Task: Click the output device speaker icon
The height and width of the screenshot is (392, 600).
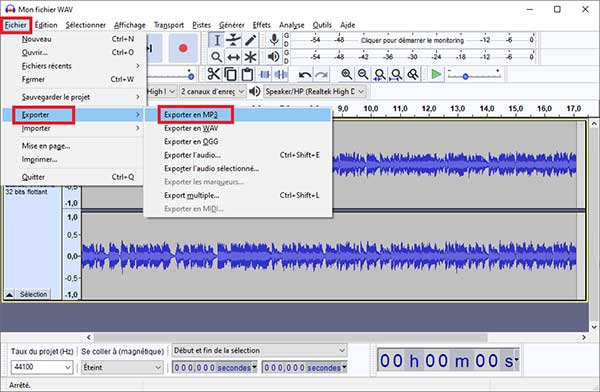Action: [254, 91]
